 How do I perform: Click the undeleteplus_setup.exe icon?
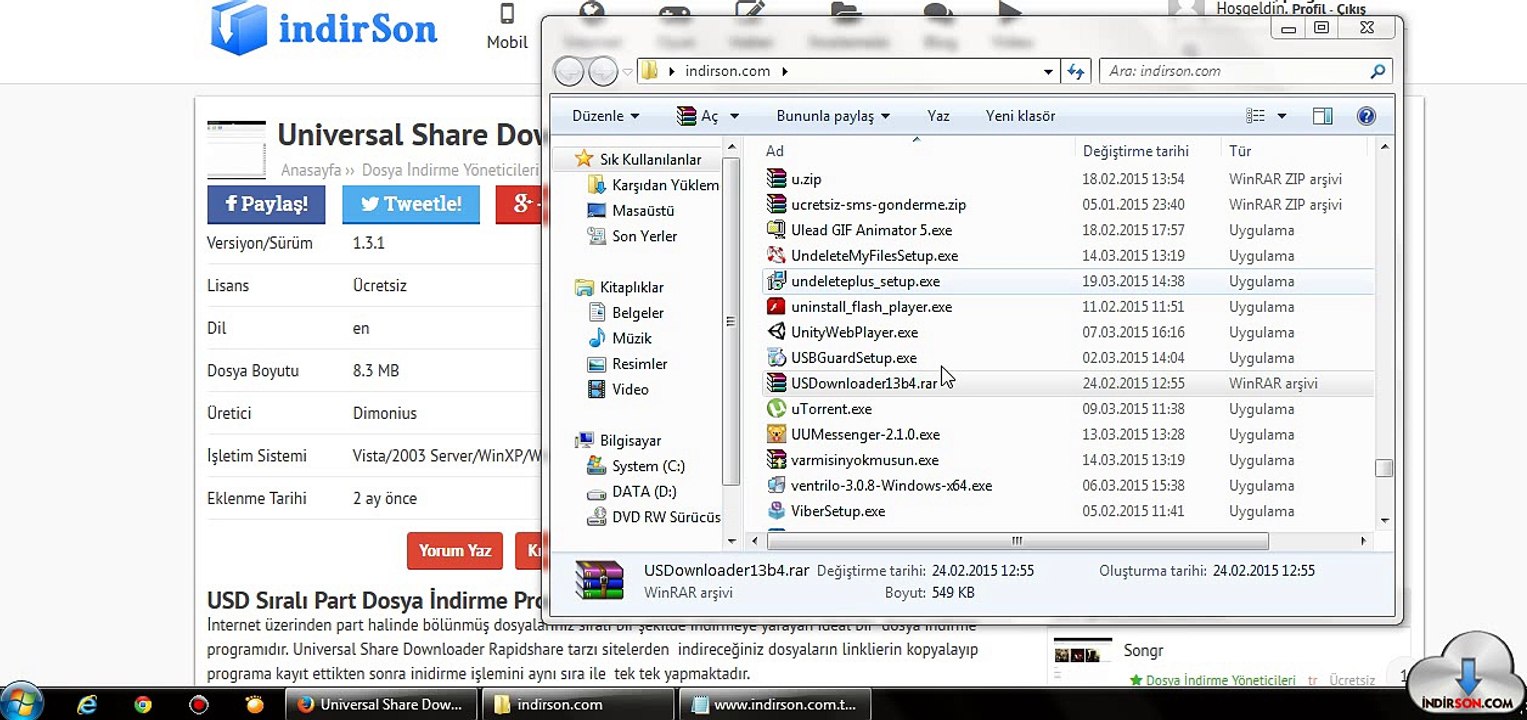tap(776, 281)
